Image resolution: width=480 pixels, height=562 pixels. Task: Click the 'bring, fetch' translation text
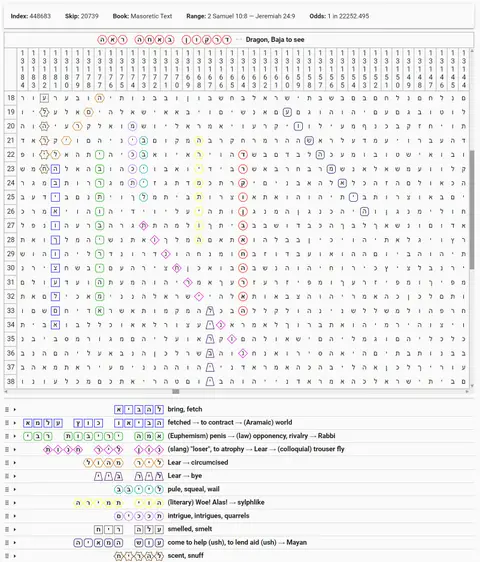coord(185,409)
